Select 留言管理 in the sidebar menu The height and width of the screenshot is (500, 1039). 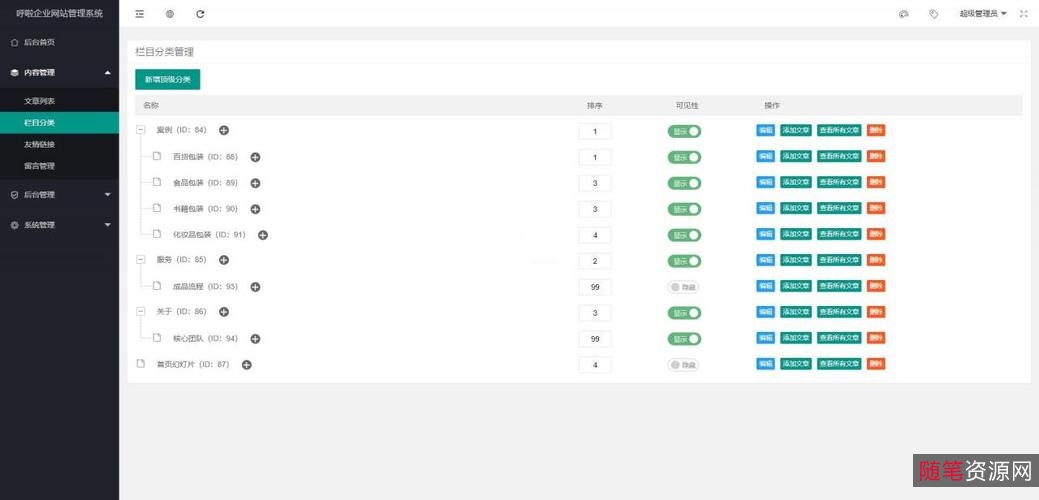click(x=40, y=166)
